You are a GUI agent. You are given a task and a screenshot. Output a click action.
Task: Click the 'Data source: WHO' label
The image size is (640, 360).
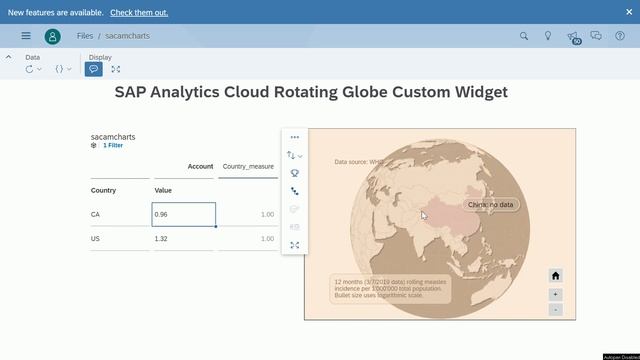click(359, 162)
